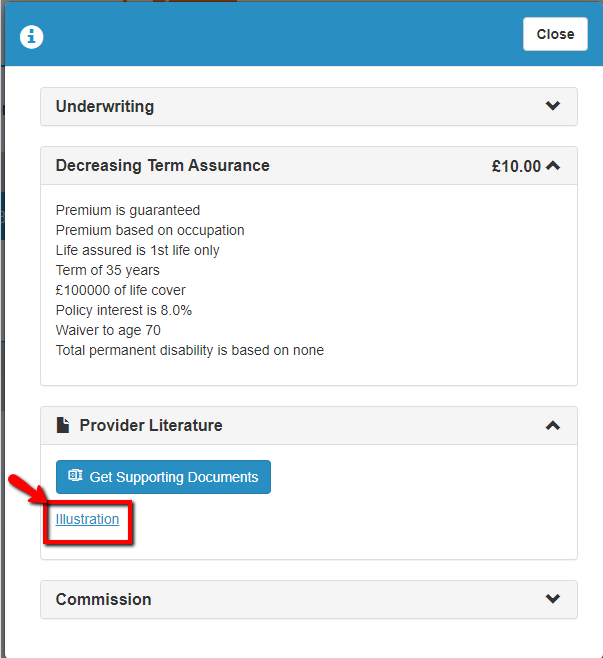The width and height of the screenshot is (603, 658).
Task: Collapse Decreasing Term Assurance using its chevron
Action: (x=553, y=166)
